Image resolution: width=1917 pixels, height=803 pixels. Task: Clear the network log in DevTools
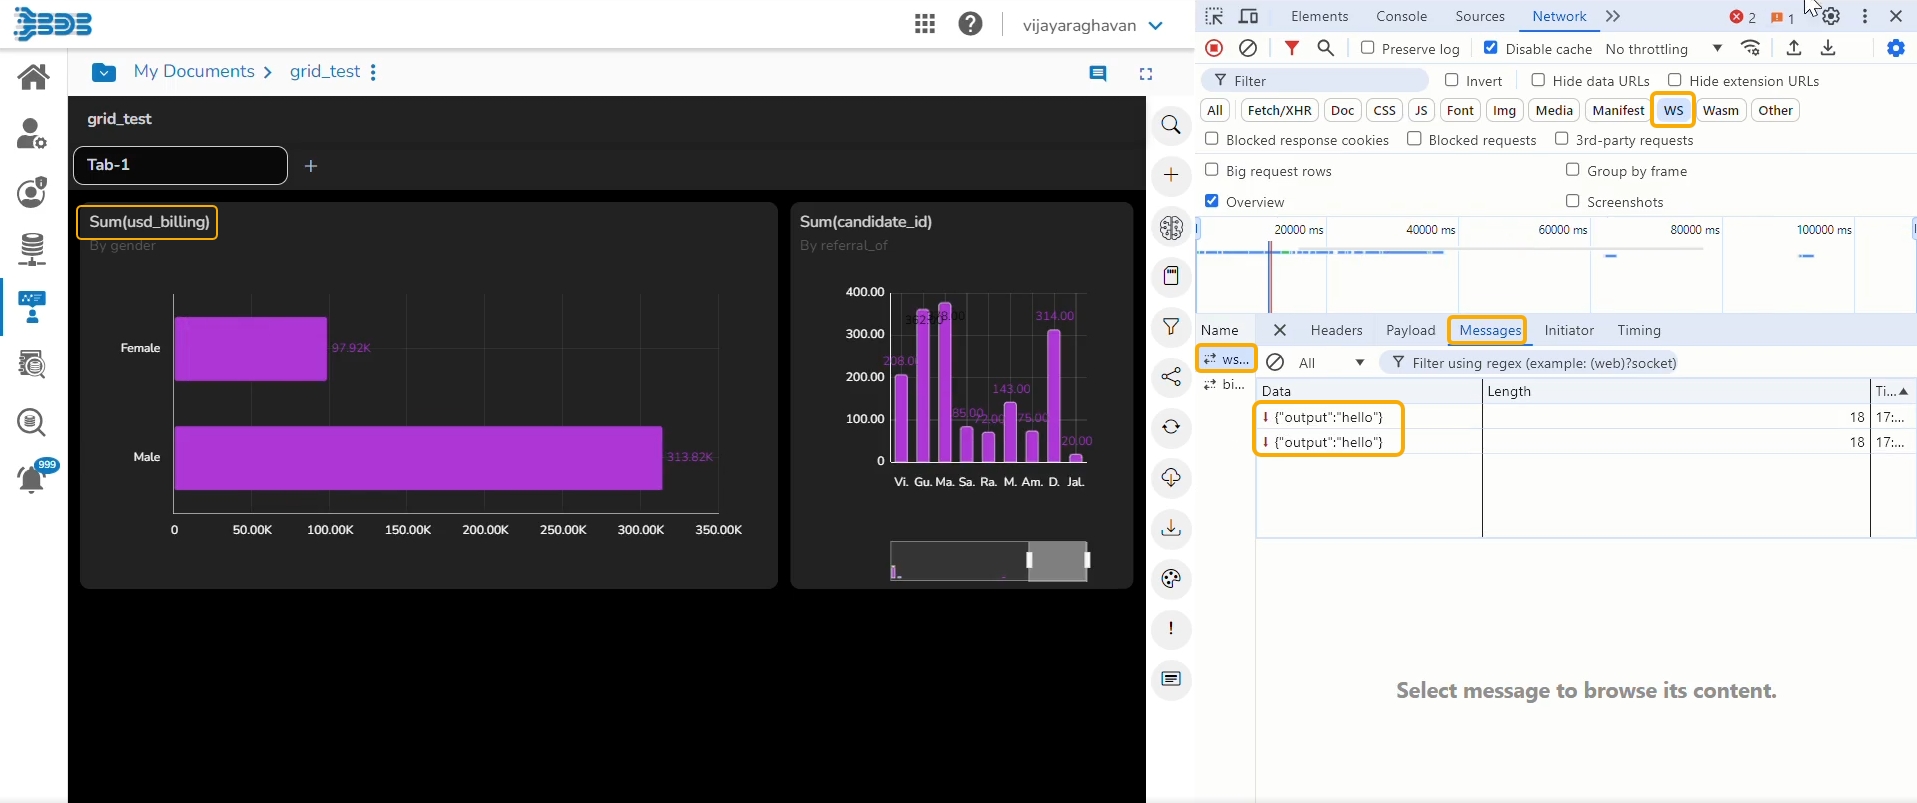(x=1248, y=48)
